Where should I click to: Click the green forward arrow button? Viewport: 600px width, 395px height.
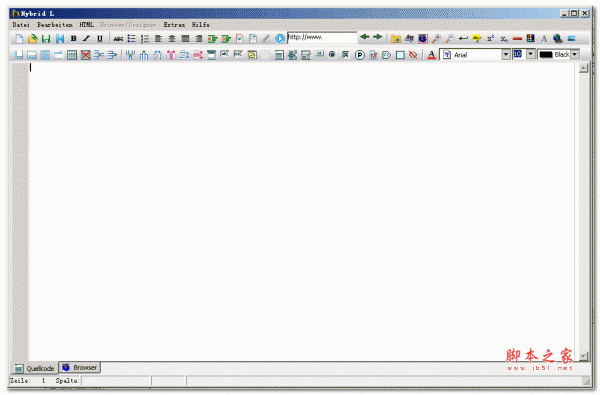[378, 37]
